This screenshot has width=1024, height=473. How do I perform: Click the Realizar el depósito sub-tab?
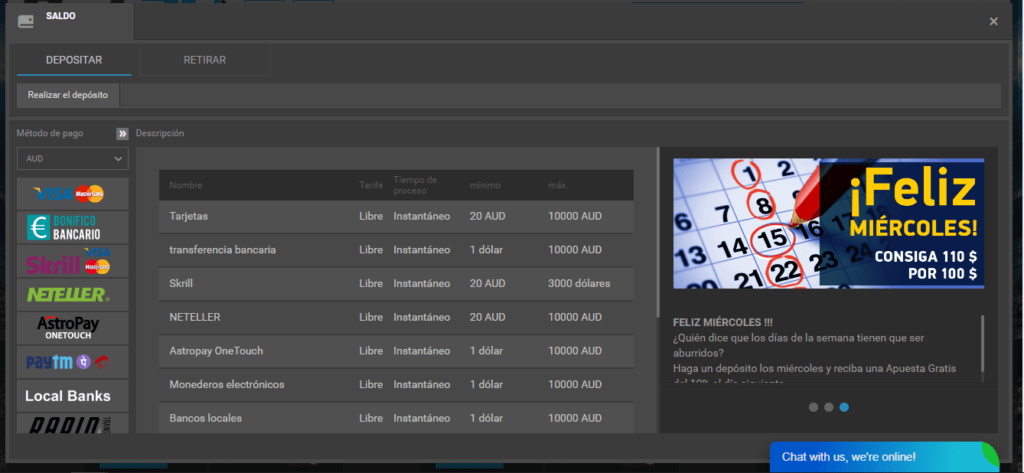tap(68, 95)
